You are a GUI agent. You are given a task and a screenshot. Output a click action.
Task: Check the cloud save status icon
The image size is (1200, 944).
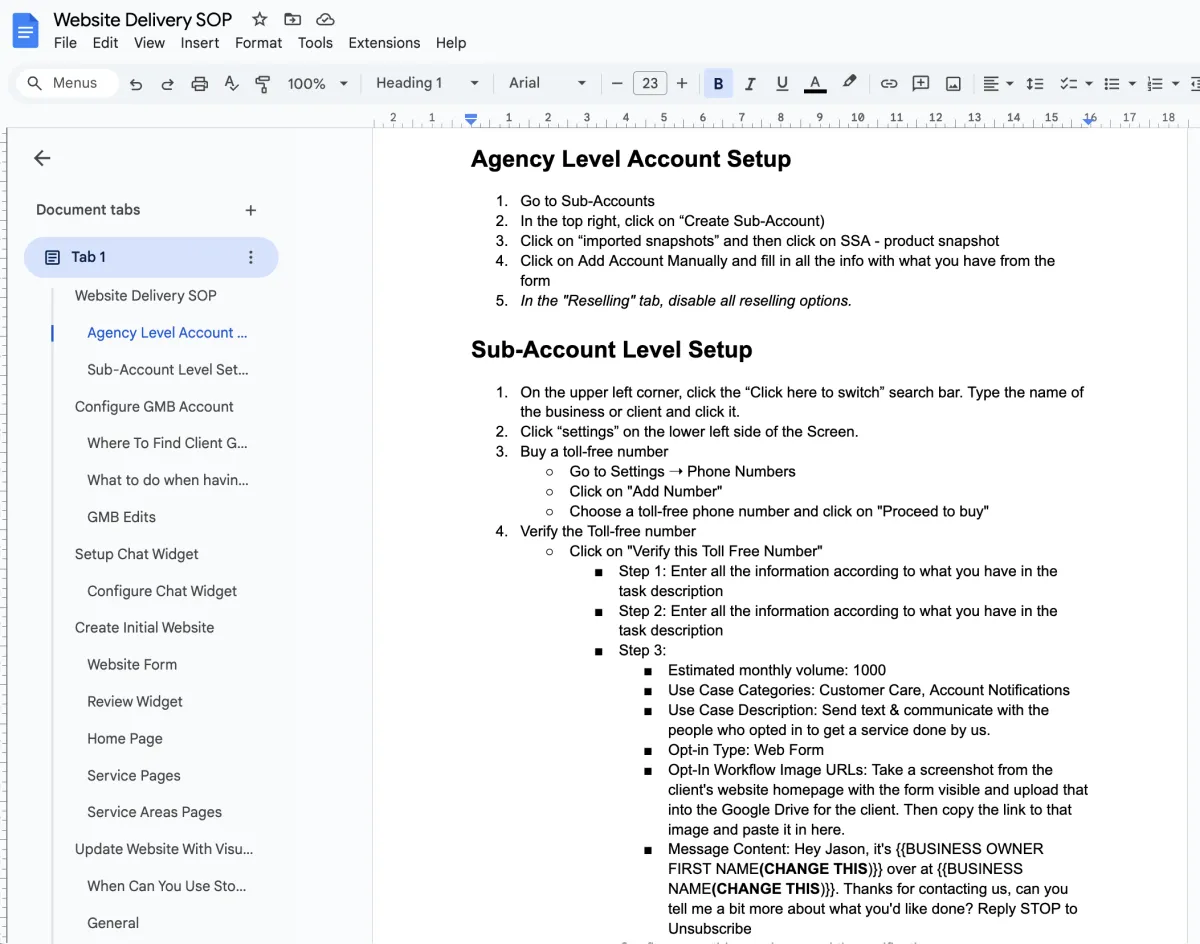[x=324, y=19]
